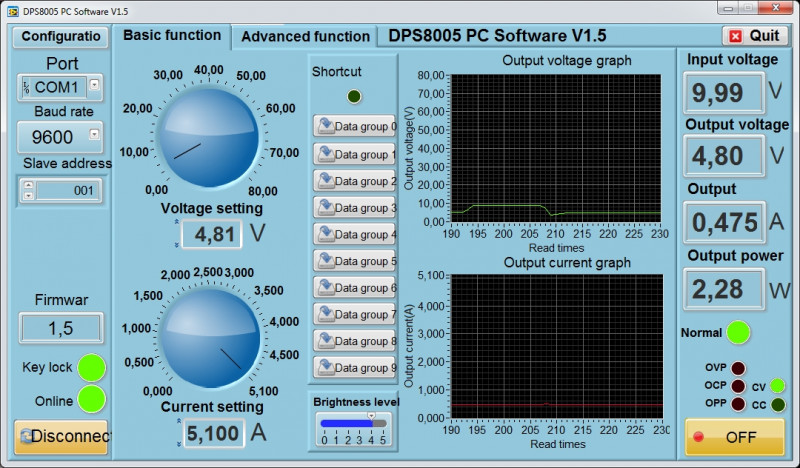This screenshot has height=468, width=800.
Task: Click the Output power display 2,28
Action: point(723,289)
